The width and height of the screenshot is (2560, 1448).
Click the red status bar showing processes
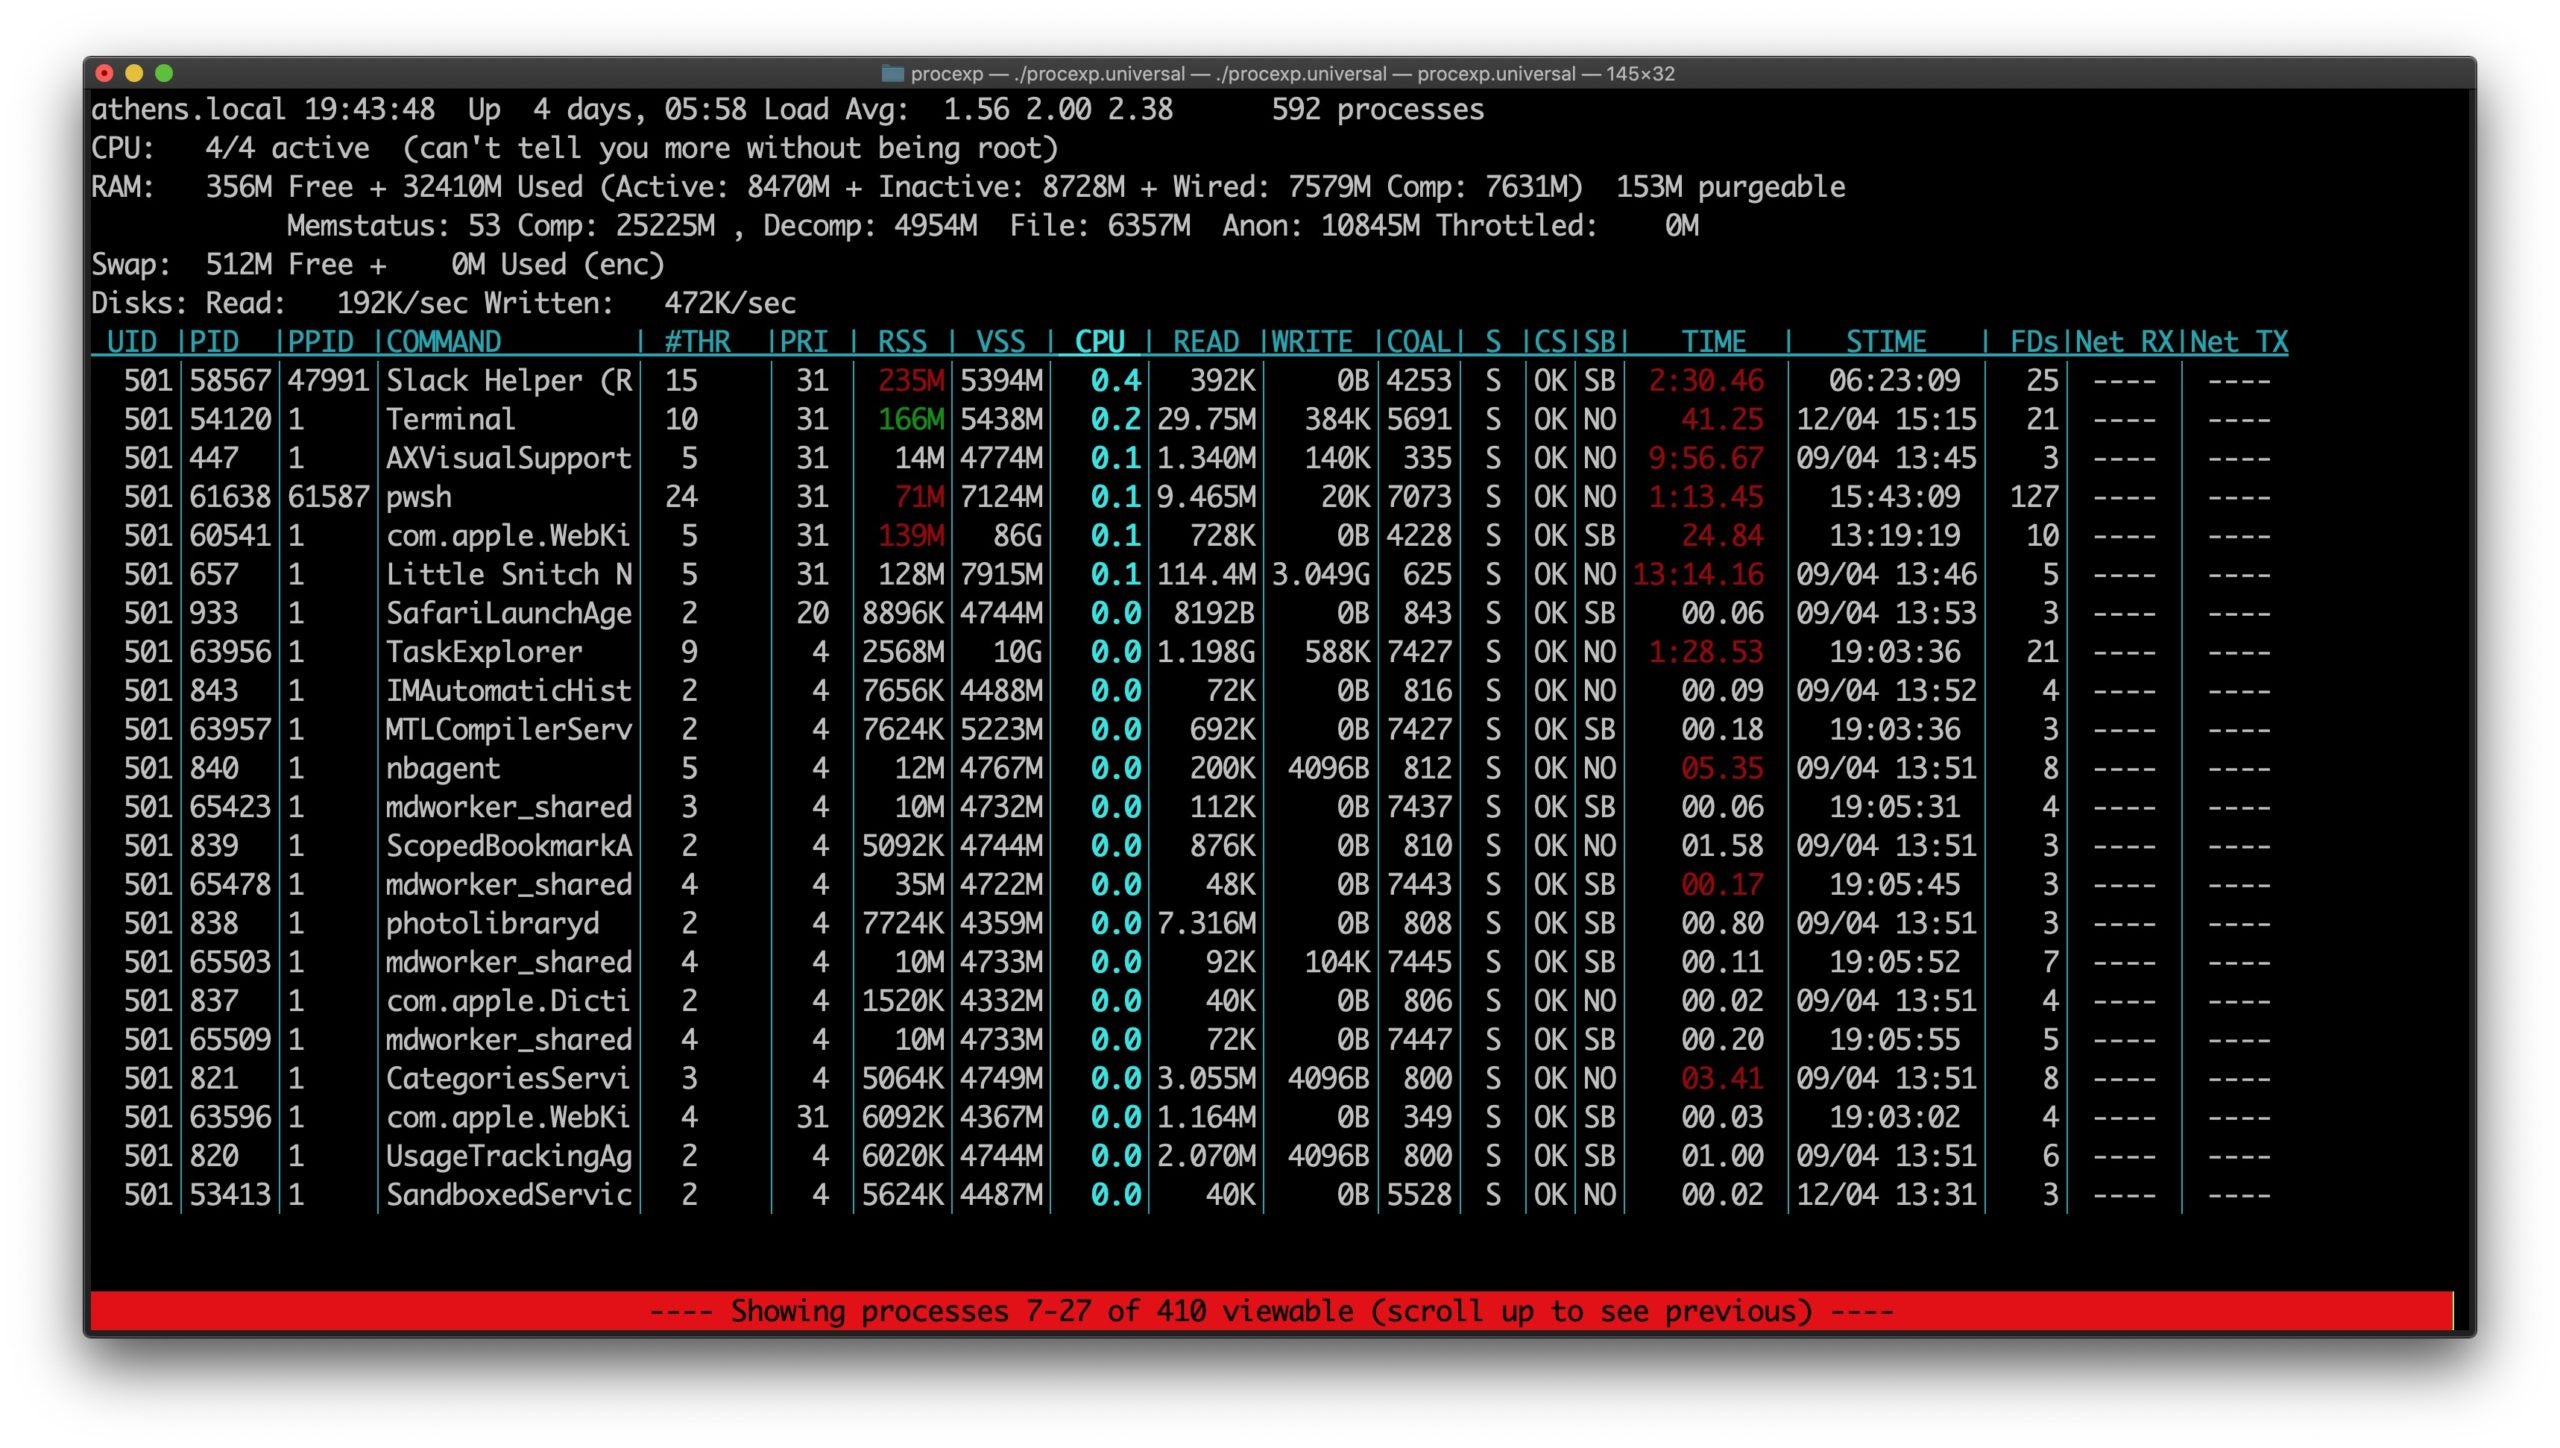point(1270,1311)
